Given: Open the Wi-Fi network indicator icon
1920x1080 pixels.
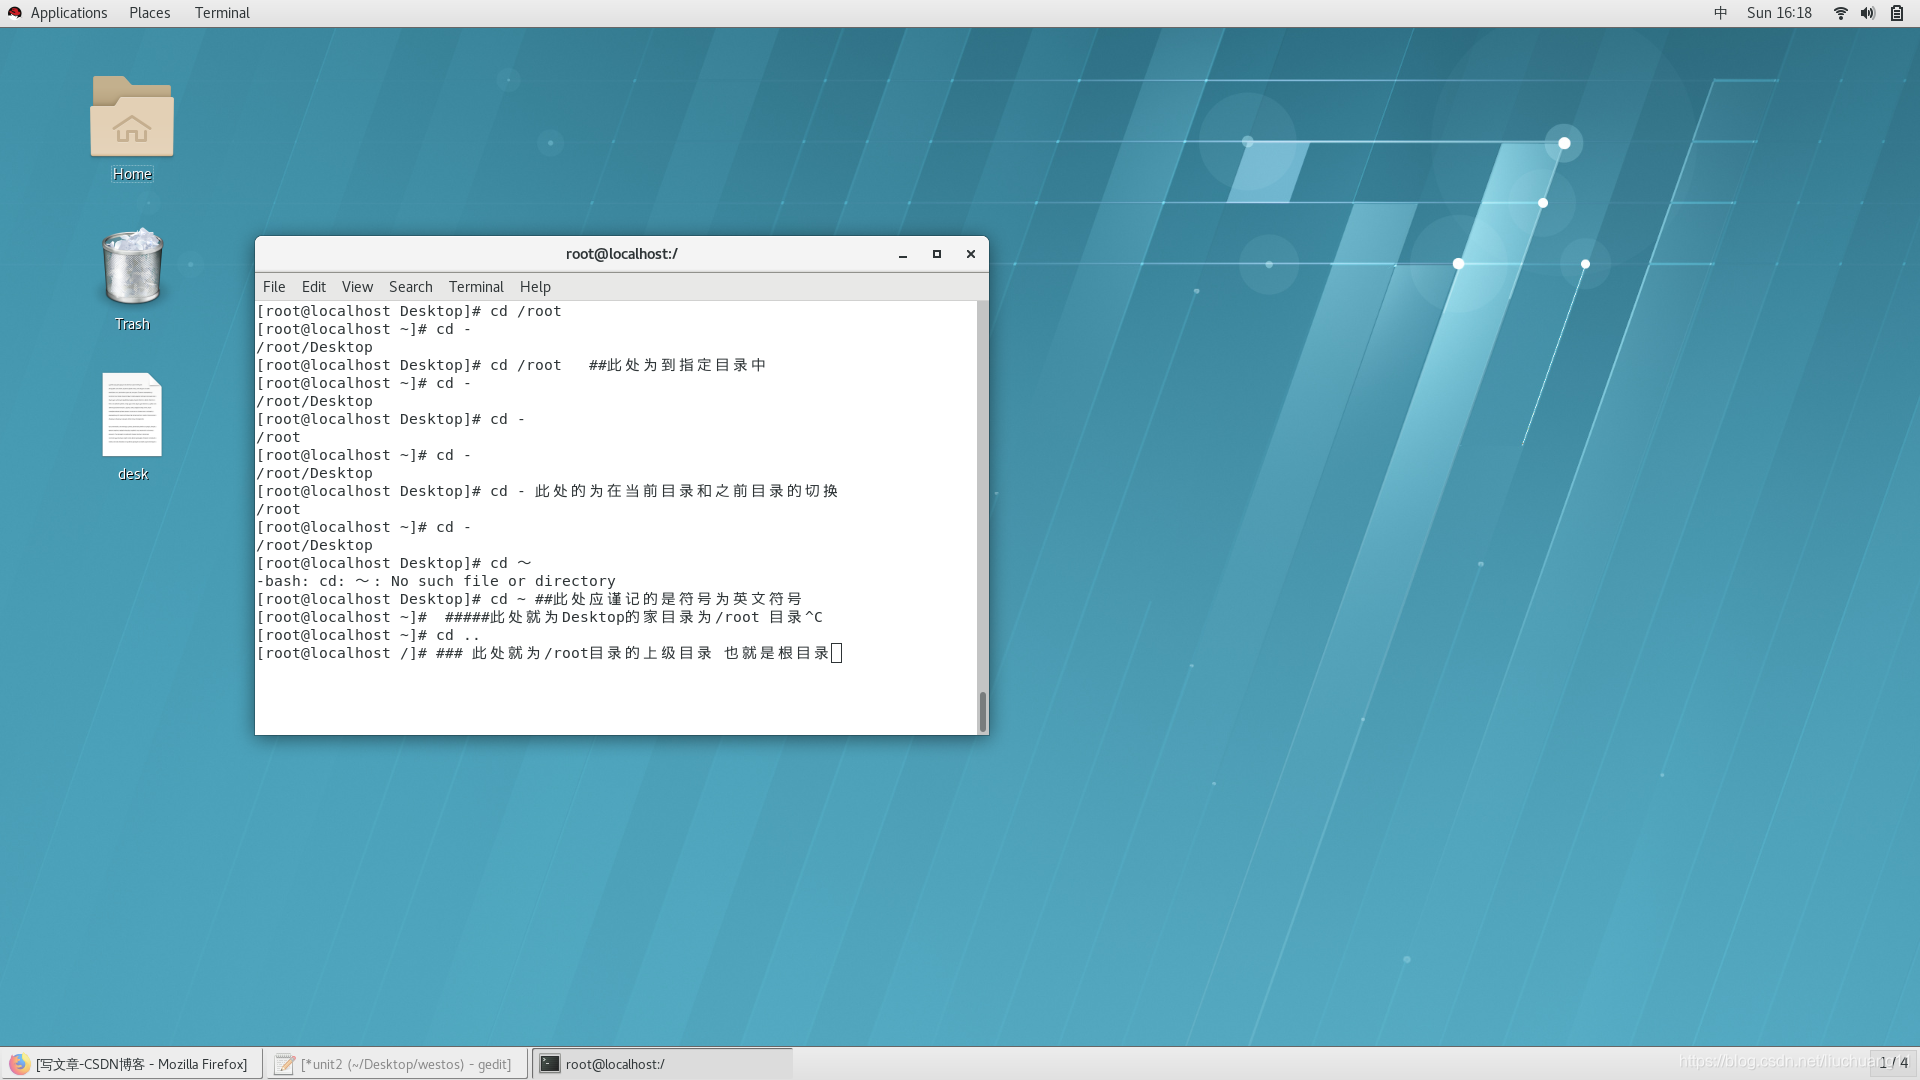Looking at the screenshot, I should pyautogui.click(x=1840, y=13).
